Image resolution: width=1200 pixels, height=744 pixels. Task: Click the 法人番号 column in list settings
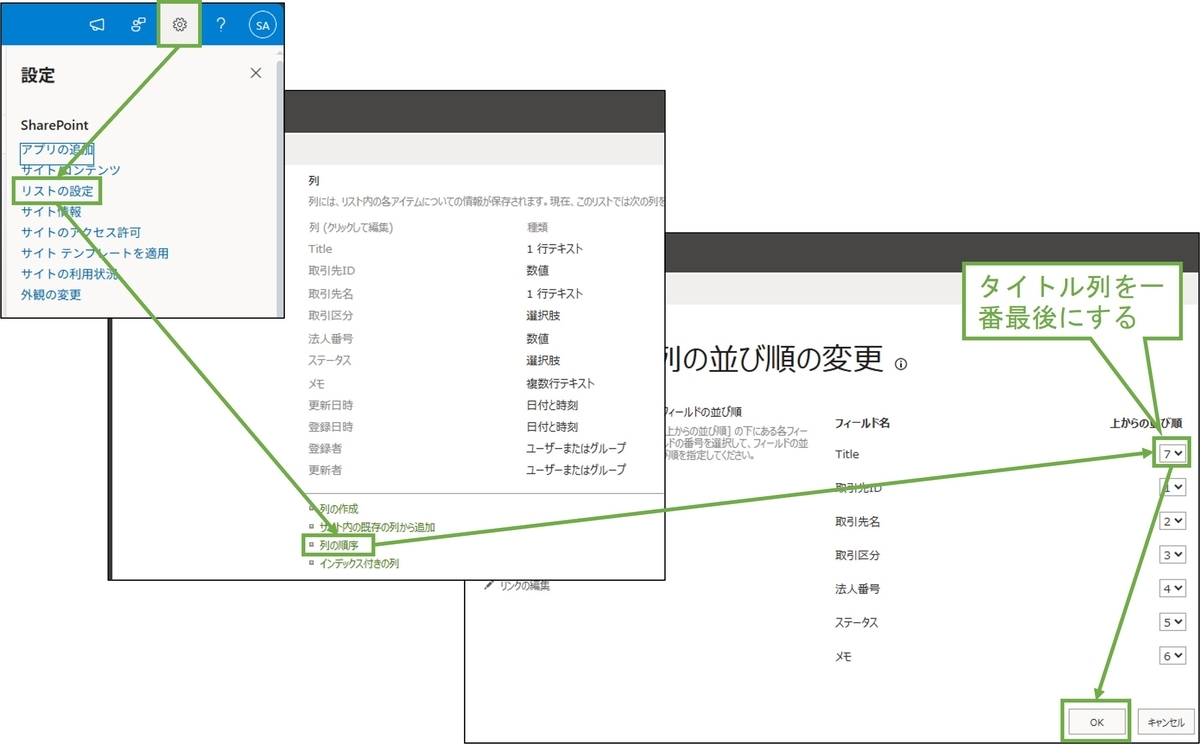(x=331, y=338)
